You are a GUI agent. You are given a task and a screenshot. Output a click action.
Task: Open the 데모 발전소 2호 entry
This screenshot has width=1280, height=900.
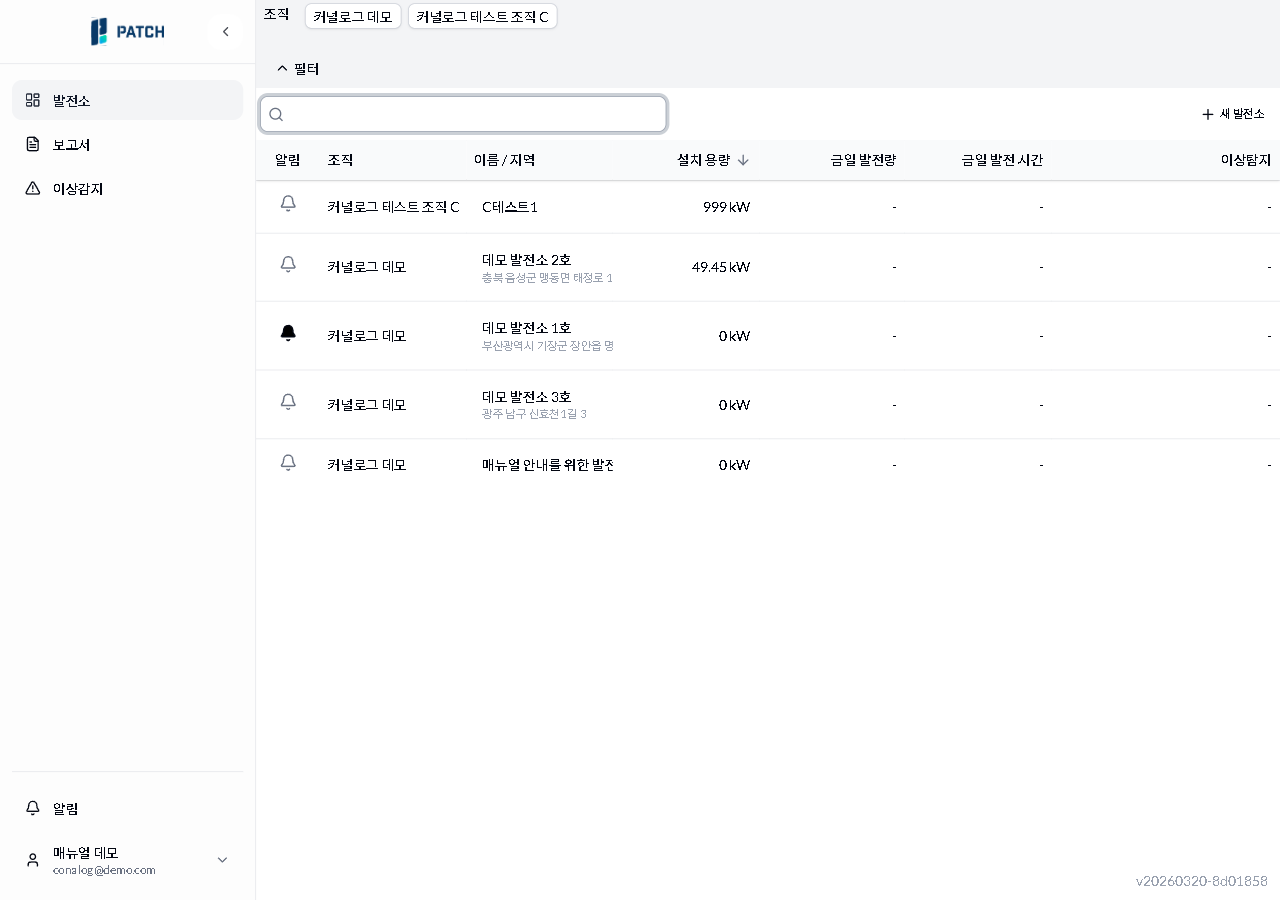tap(525, 259)
